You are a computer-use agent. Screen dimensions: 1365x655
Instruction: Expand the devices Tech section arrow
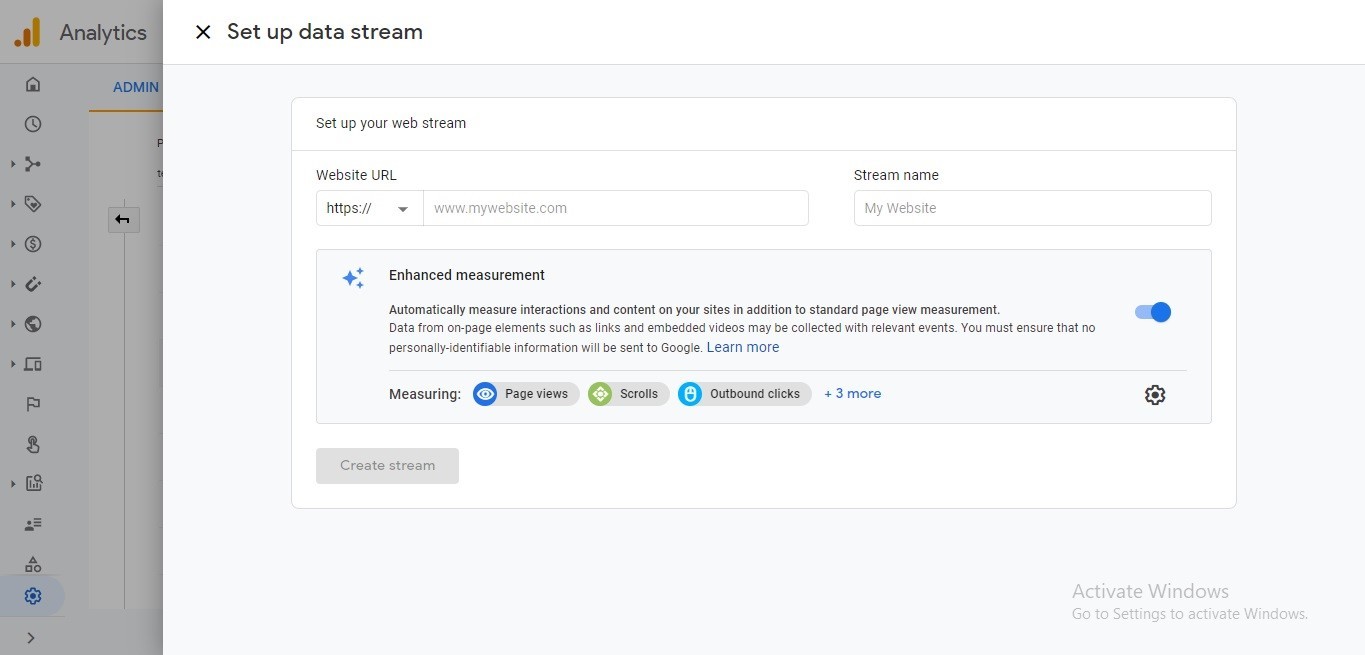(x=13, y=364)
